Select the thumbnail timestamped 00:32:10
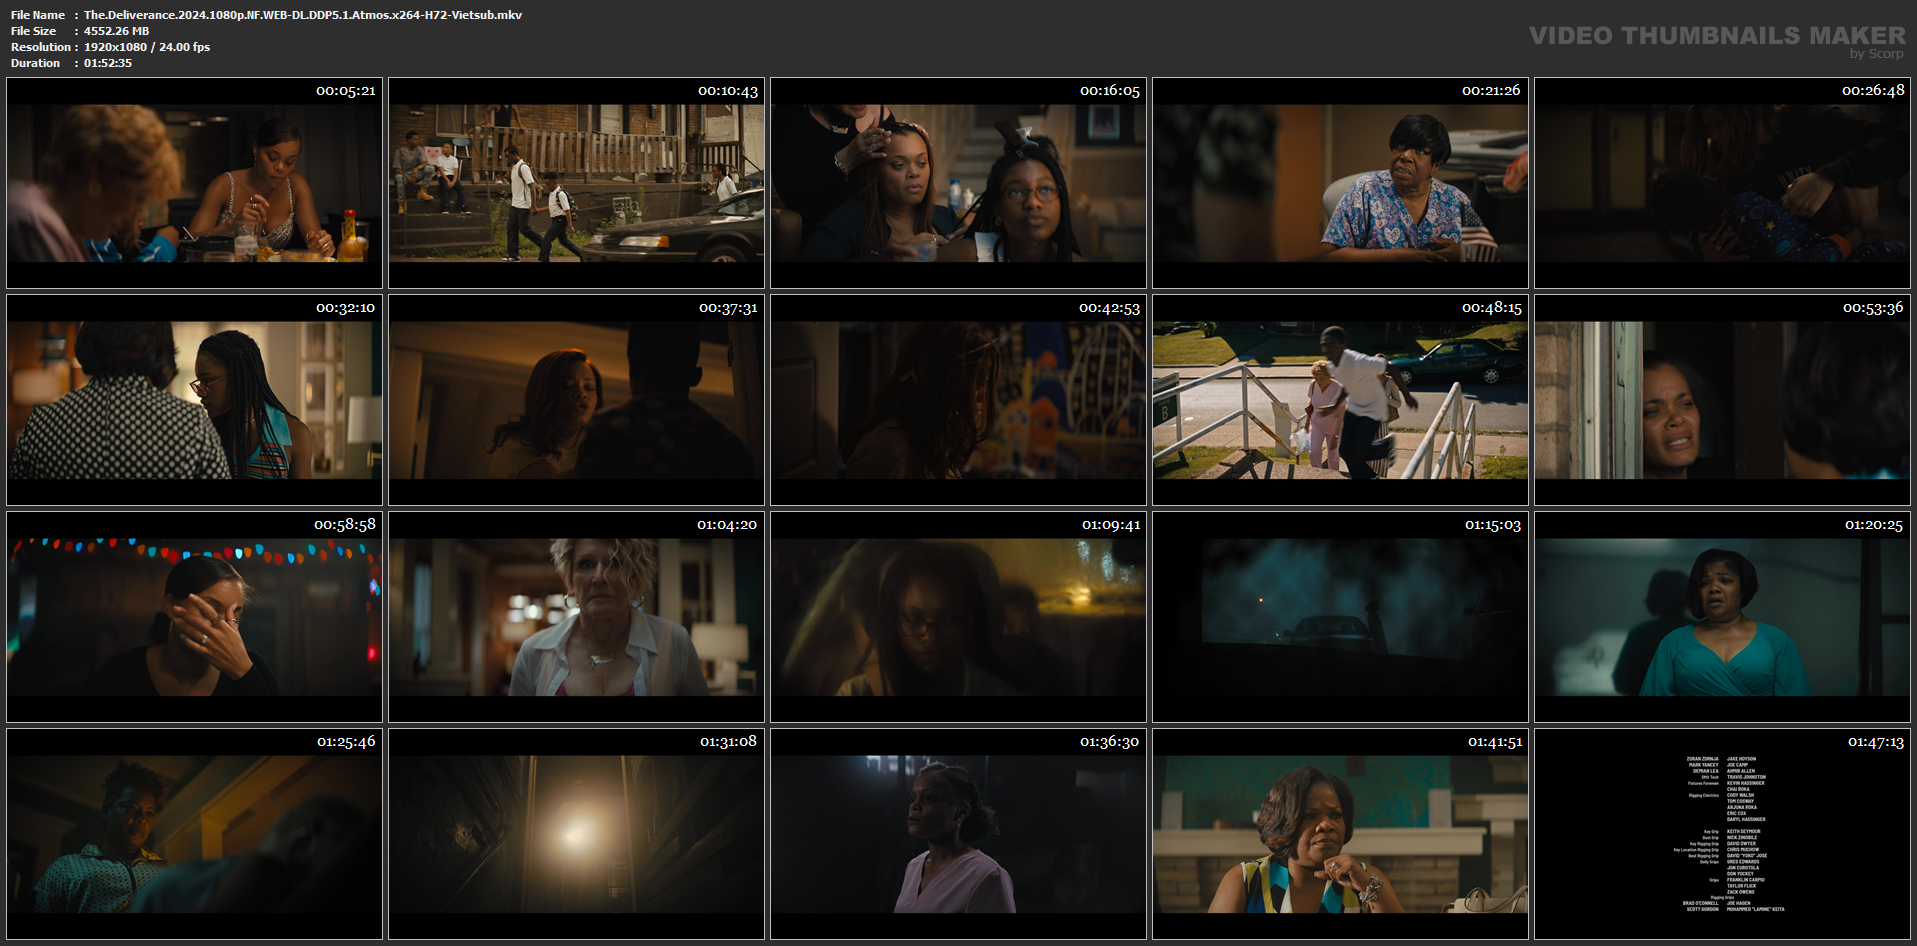This screenshot has height=946, width=1917. (194, 400)
